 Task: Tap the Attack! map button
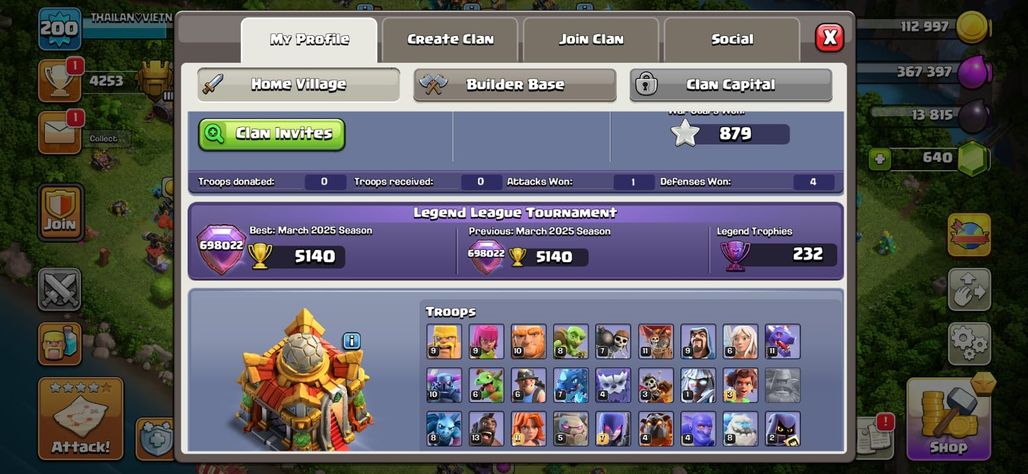tap(81, 418)
